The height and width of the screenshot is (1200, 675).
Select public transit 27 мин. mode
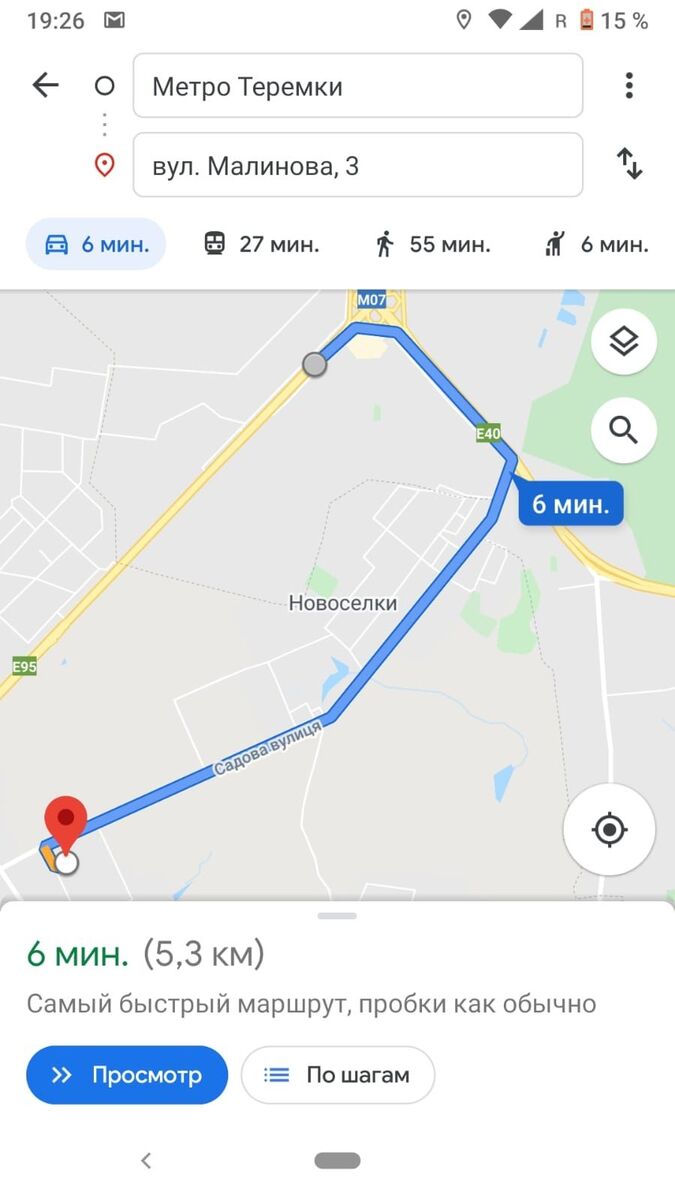pos(261,244)
